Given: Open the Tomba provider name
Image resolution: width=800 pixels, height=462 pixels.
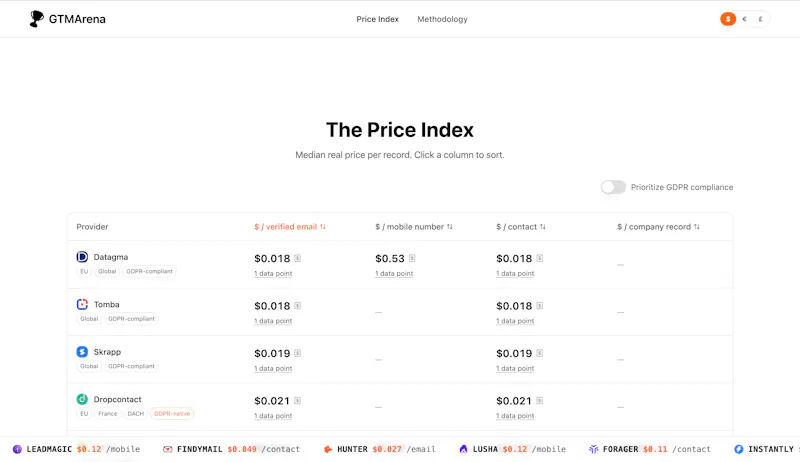Looking at the screenshot, I should [x=107, y=304].
